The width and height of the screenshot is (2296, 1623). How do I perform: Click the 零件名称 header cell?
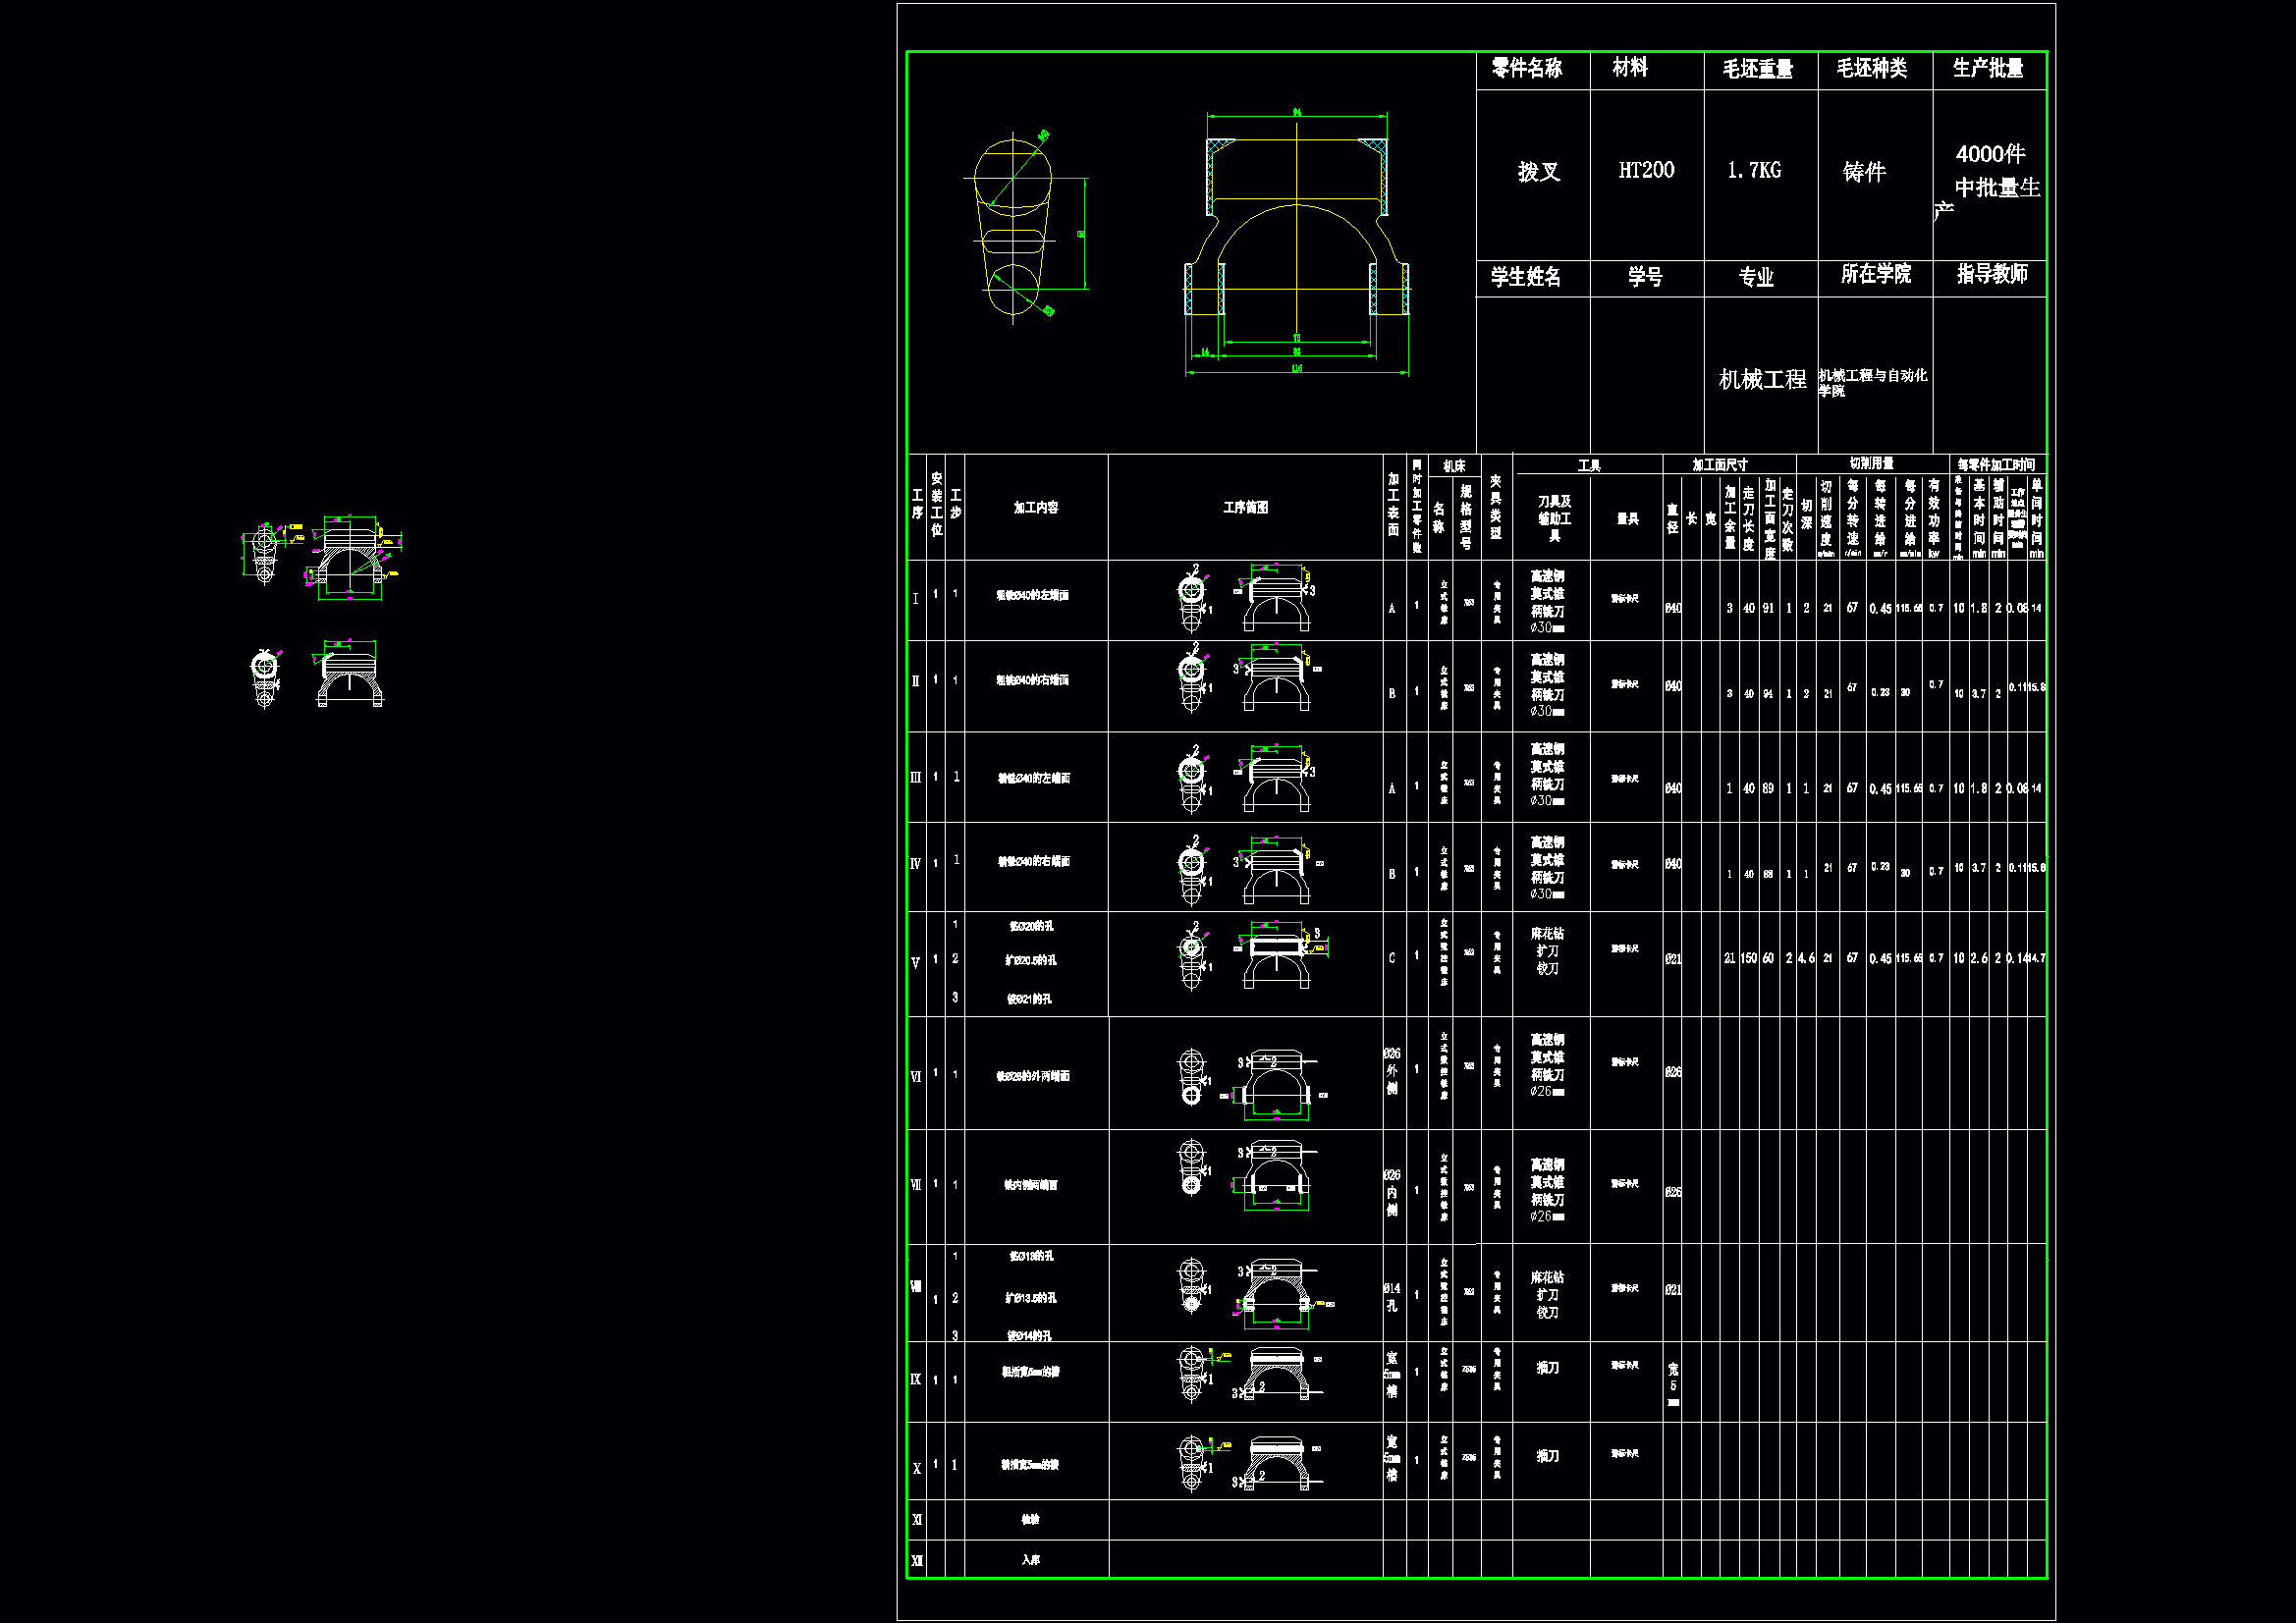pos(1527,68)
